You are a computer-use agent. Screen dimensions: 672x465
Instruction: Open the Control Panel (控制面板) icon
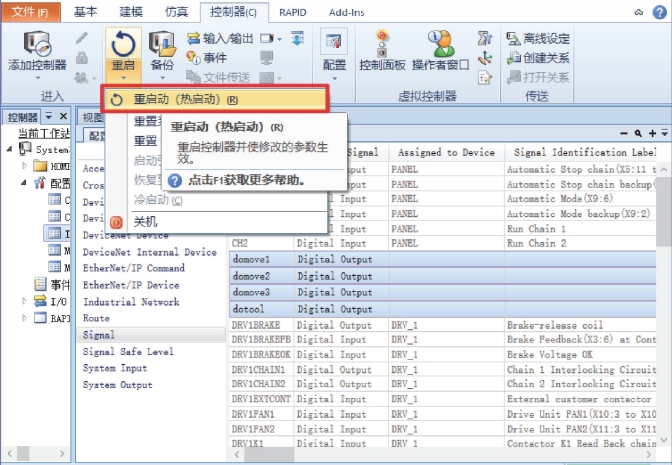pyautogui.click(x=382, y=50)
